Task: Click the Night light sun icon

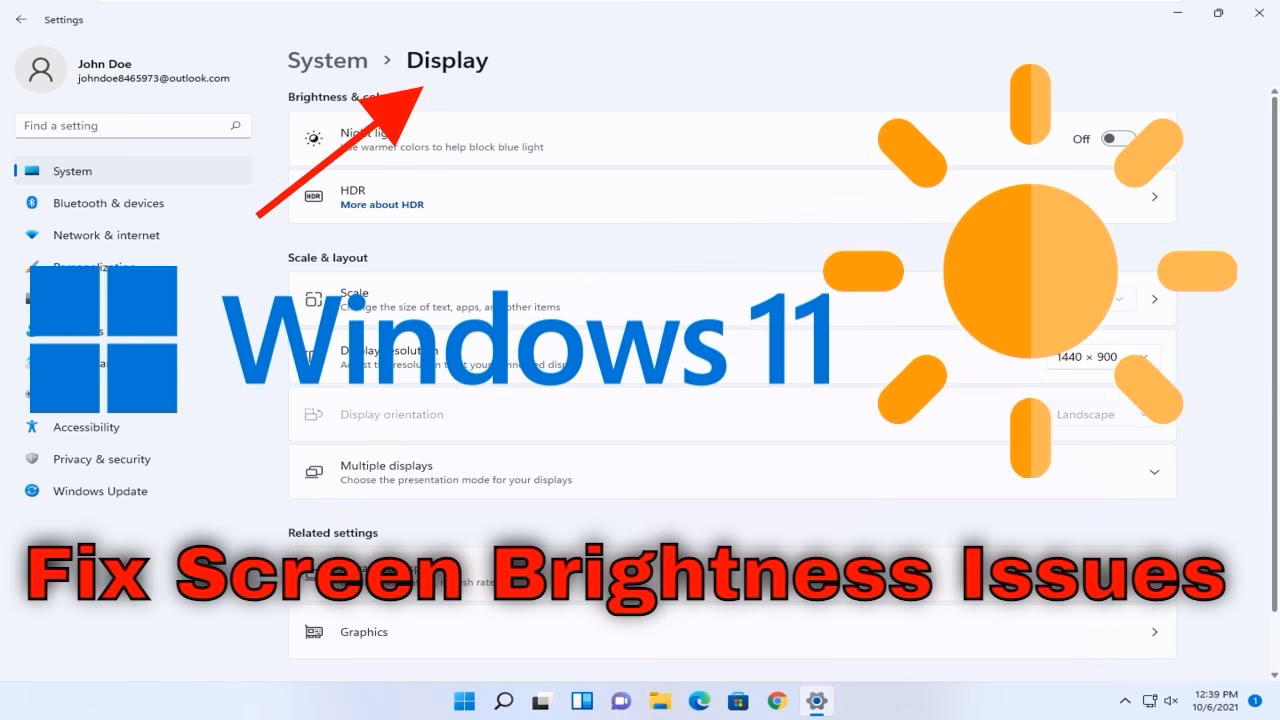Action: (x=314, y=139)
